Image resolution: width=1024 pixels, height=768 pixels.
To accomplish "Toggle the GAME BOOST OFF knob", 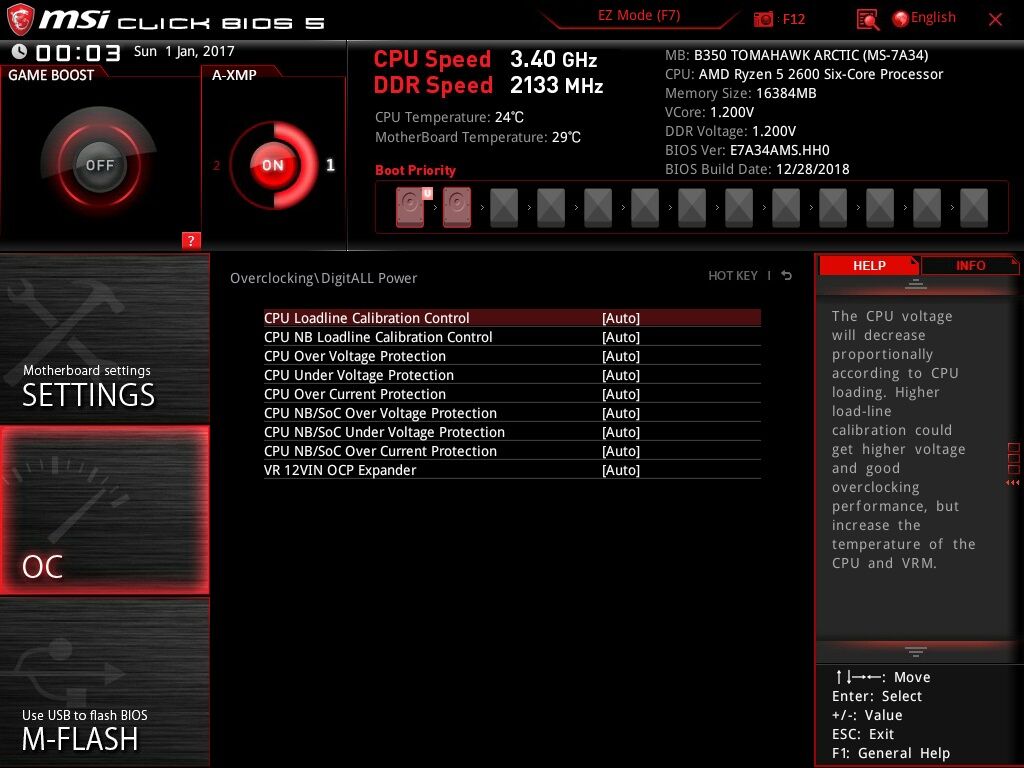I will (x=99, y=165).
